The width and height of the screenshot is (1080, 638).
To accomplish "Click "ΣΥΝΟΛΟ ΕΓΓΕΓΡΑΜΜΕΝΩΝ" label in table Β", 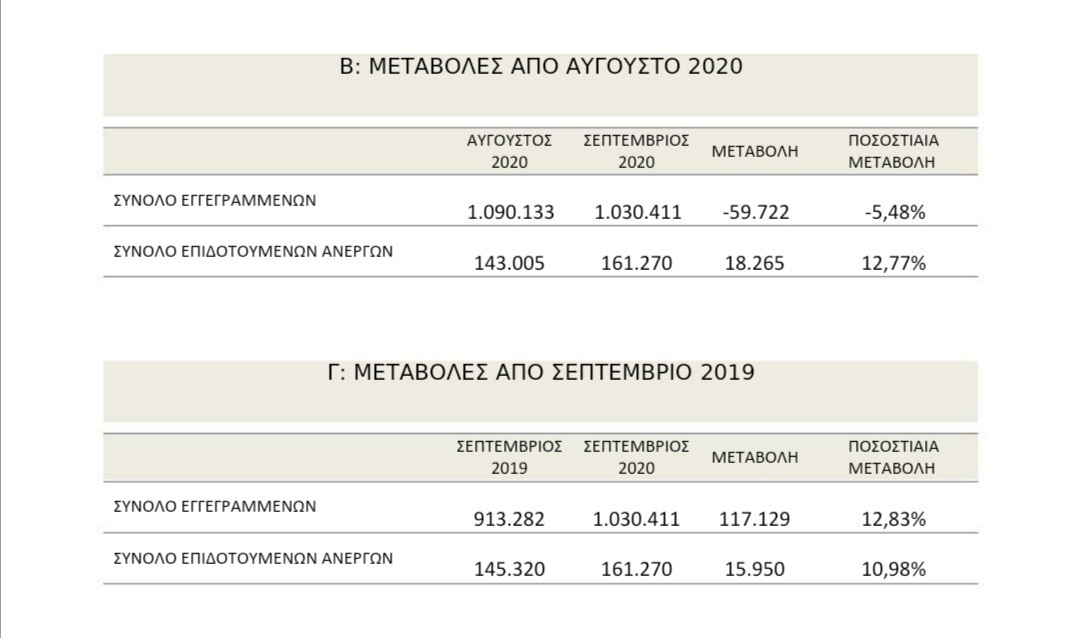I will 214,200.
